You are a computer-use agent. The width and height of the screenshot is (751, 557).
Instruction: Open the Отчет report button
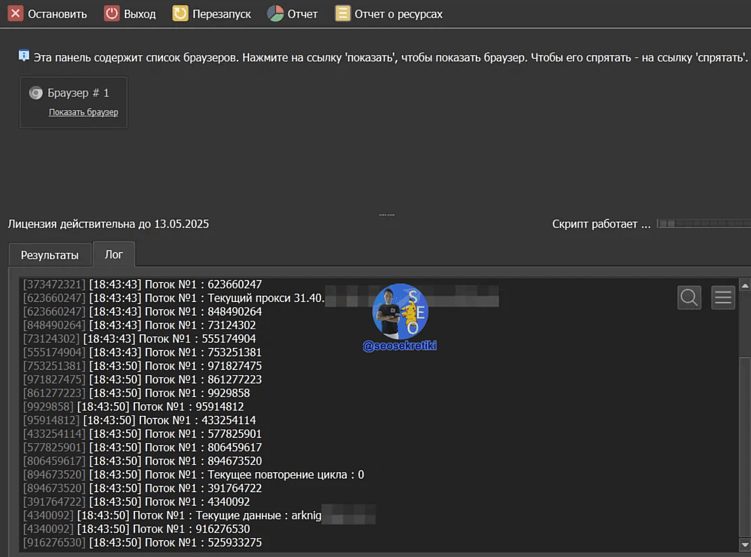coord(292,14)
